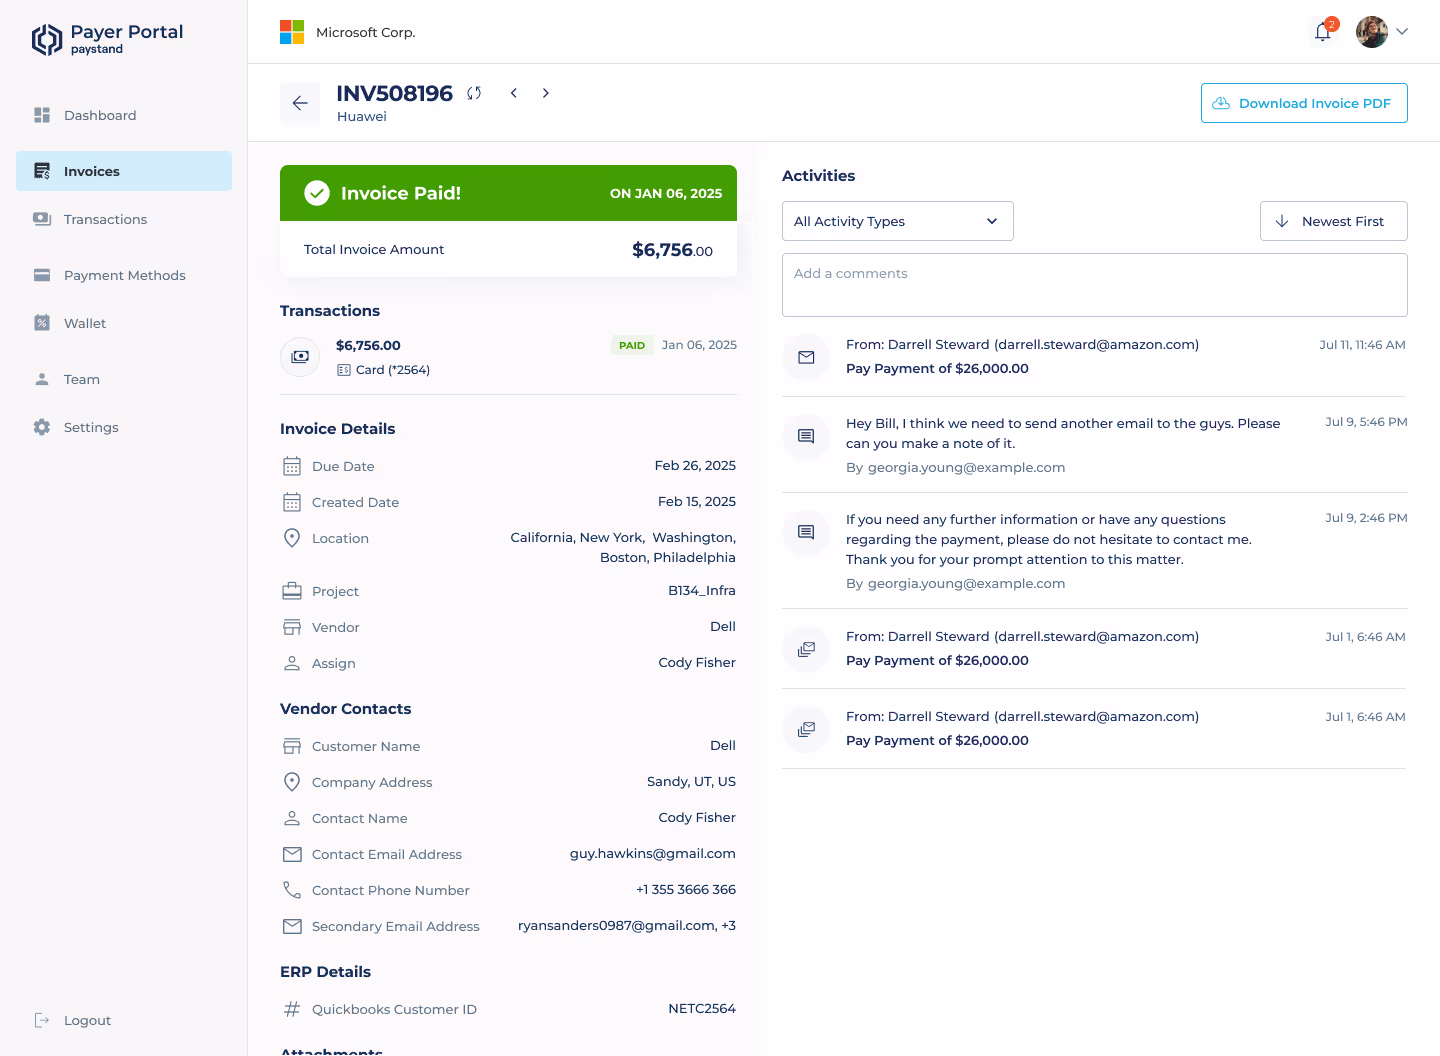Image resolution: width=1440 pixels, height=1056 pixels.
Task: Refresh invoice INV508196 sync icon
Action: tap(474, 93)
